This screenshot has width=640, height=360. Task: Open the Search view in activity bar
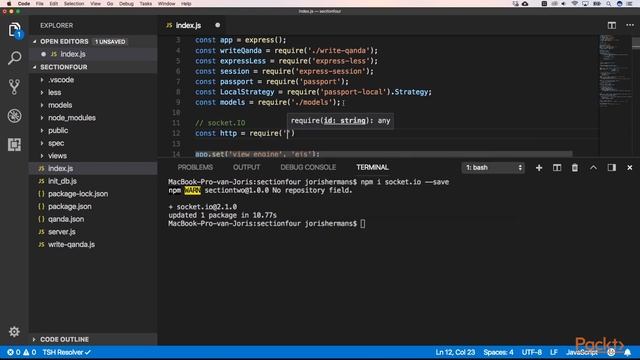(14, 58)
